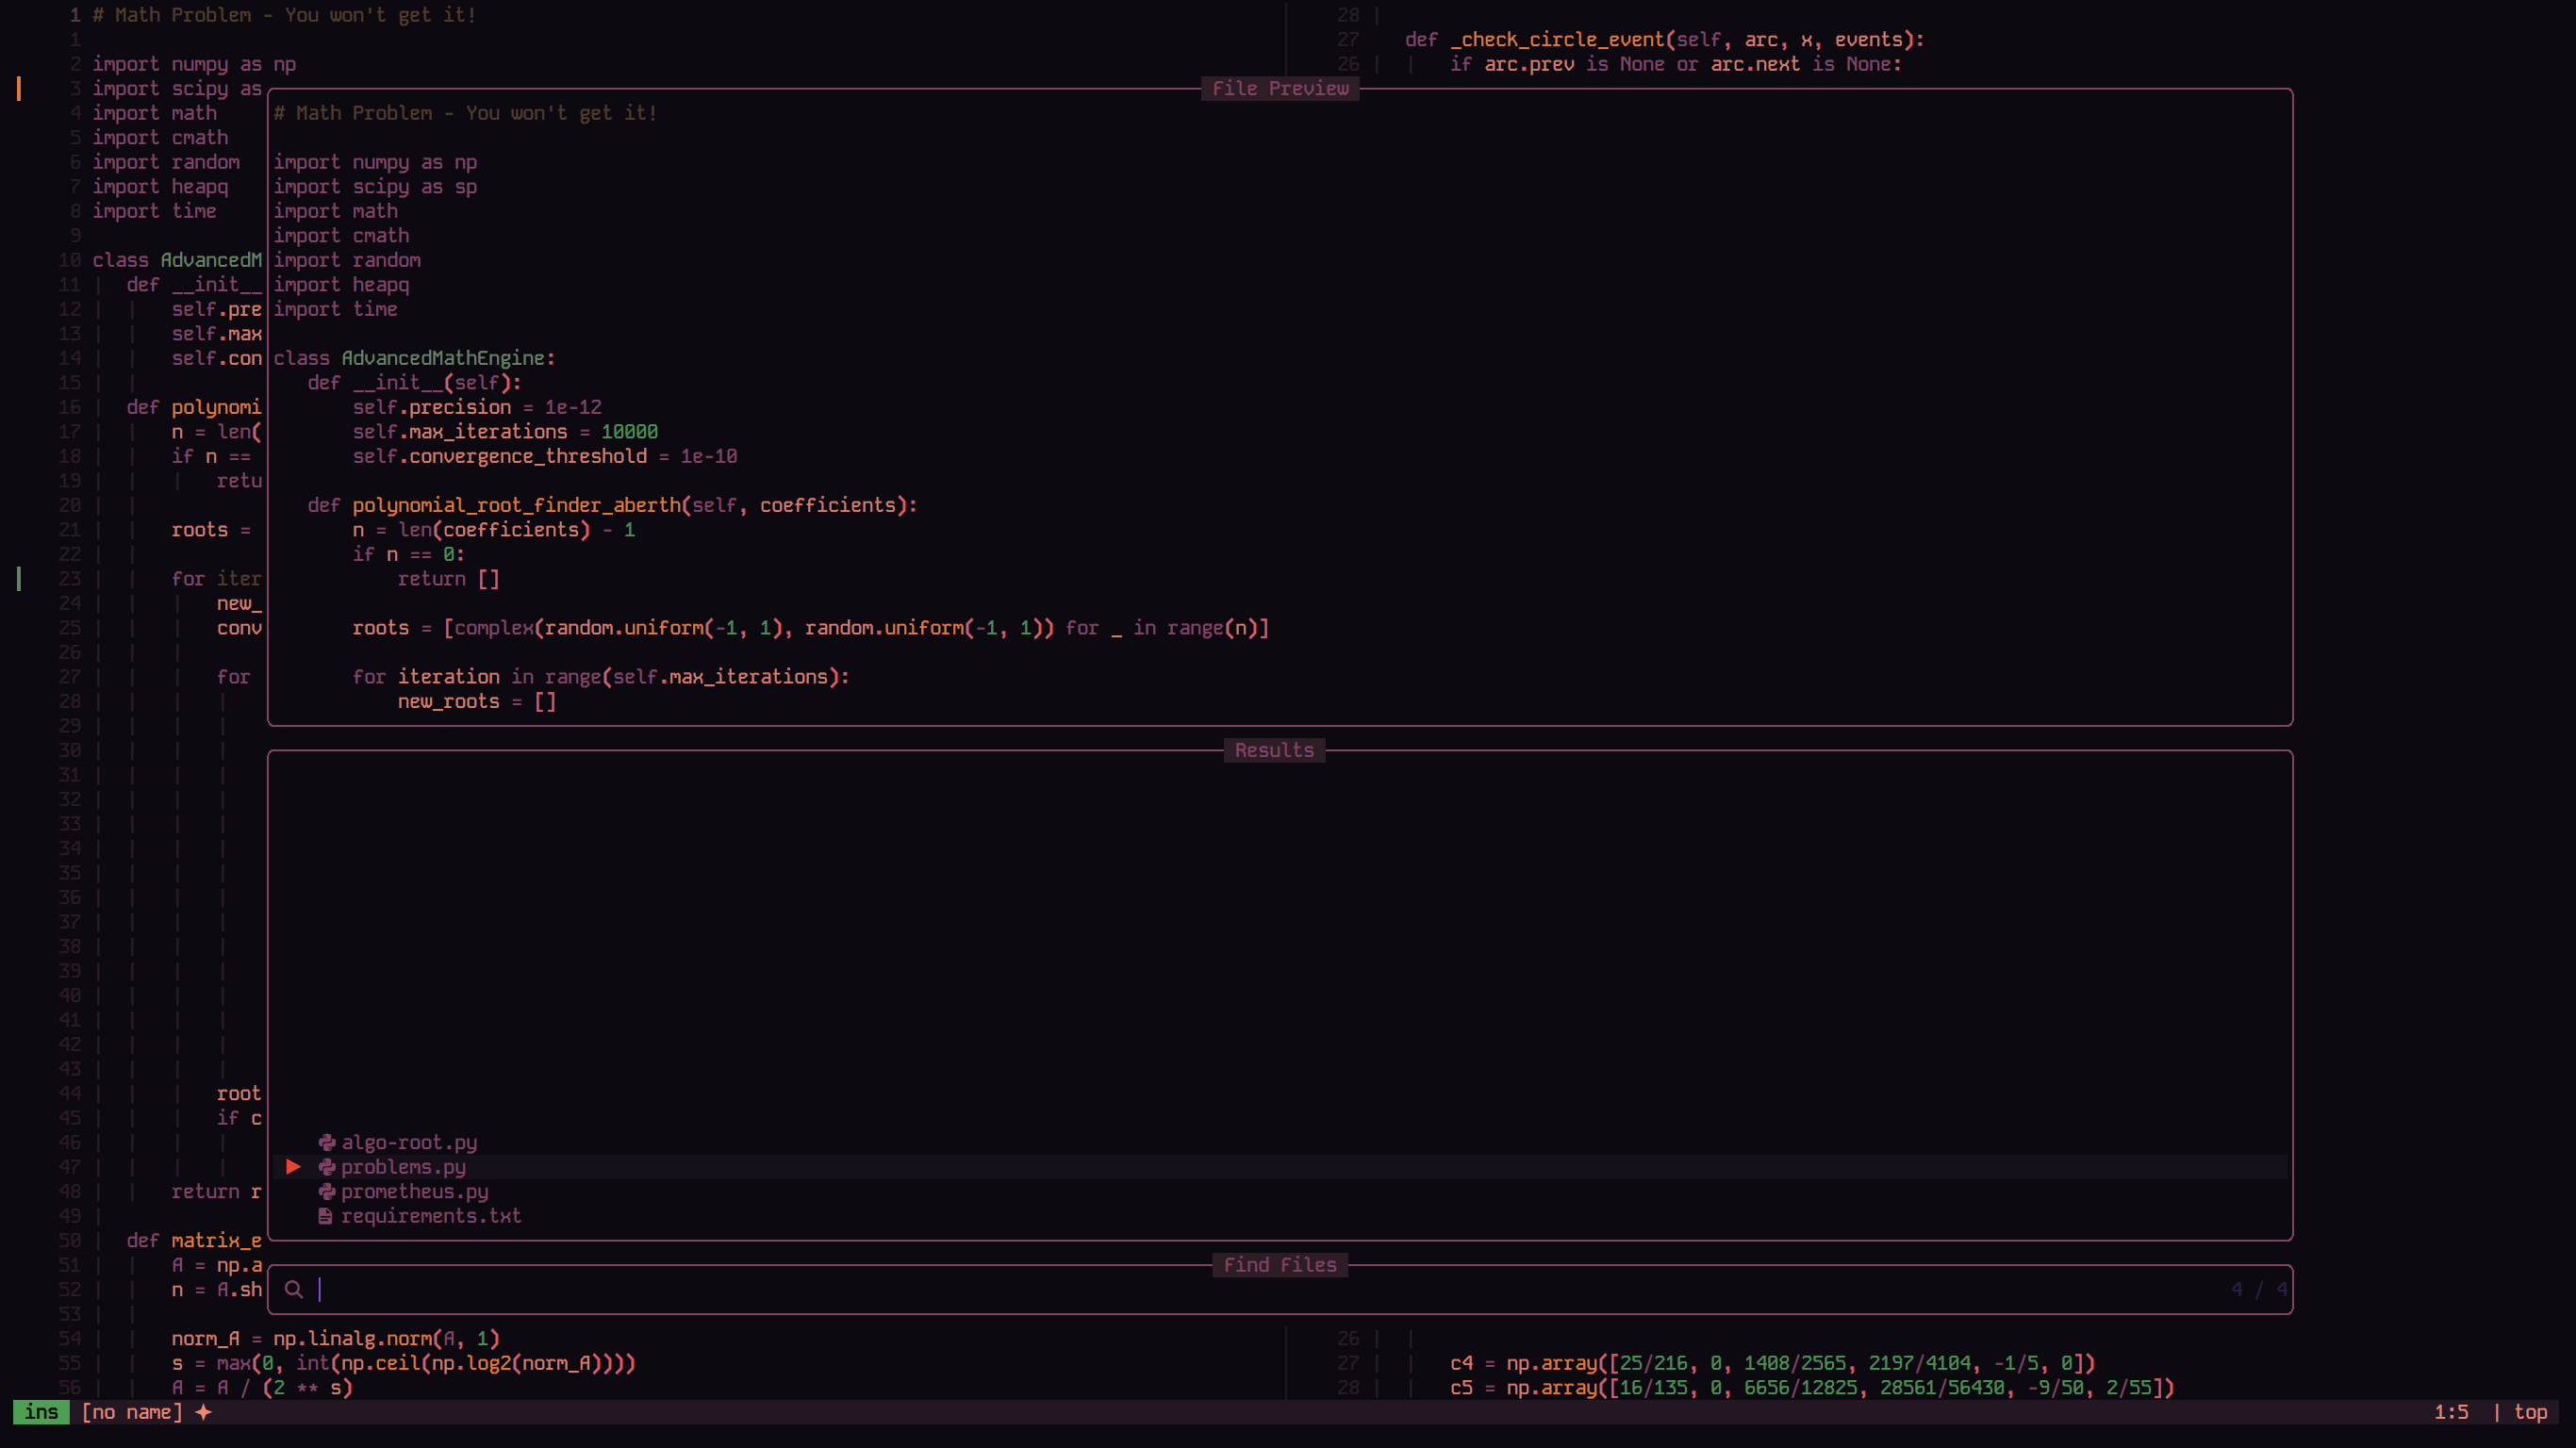Click the ins mode indicator in status line
2576x1448 pixels.
pyautogui.click(x=41, y=1412)
